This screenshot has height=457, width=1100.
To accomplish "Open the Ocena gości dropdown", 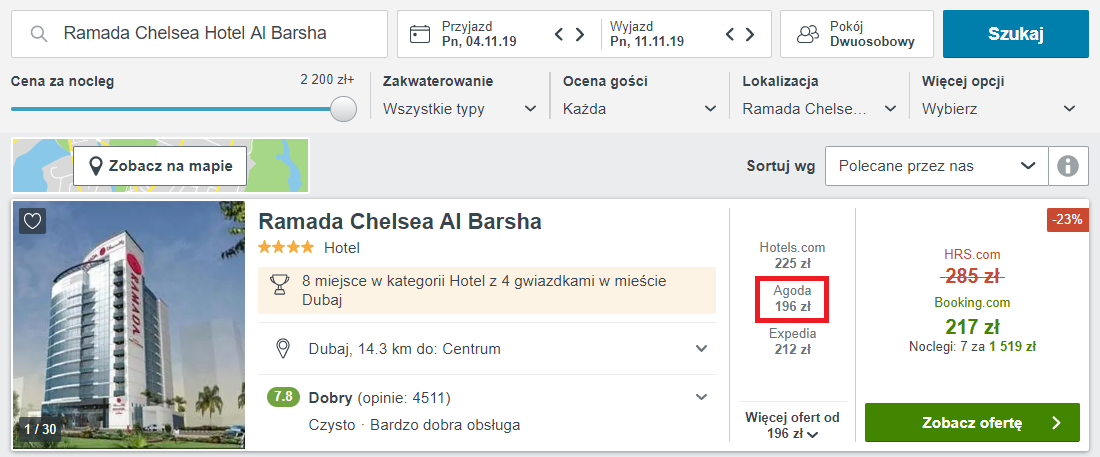I will point(640,108).
